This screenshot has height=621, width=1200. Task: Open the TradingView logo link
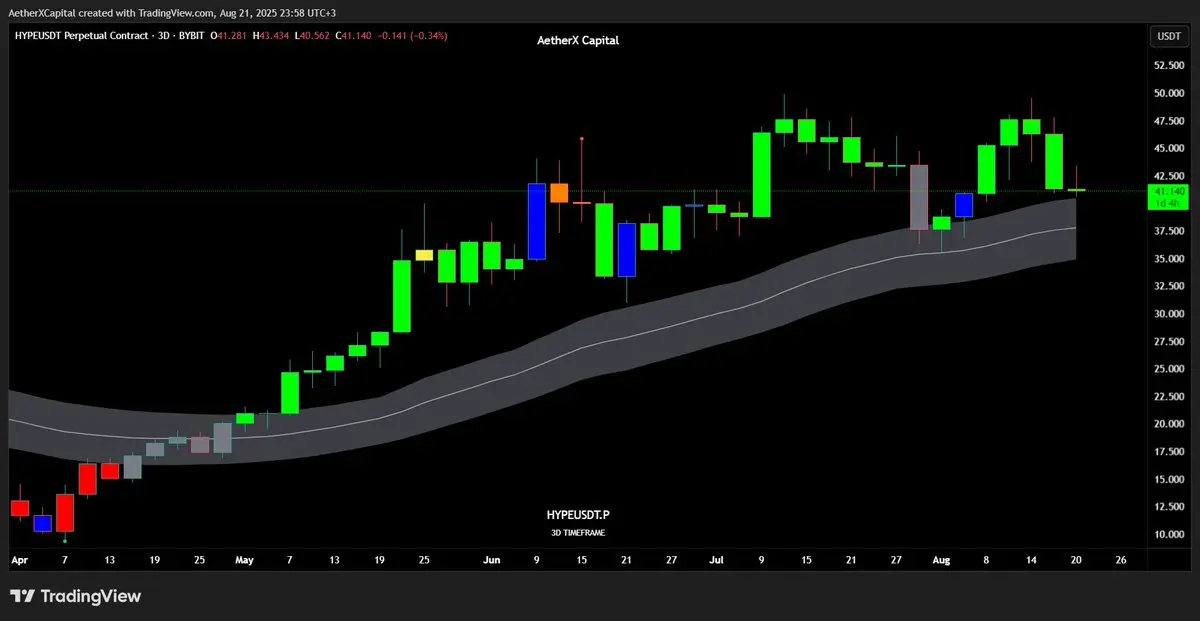click(76, 597)
